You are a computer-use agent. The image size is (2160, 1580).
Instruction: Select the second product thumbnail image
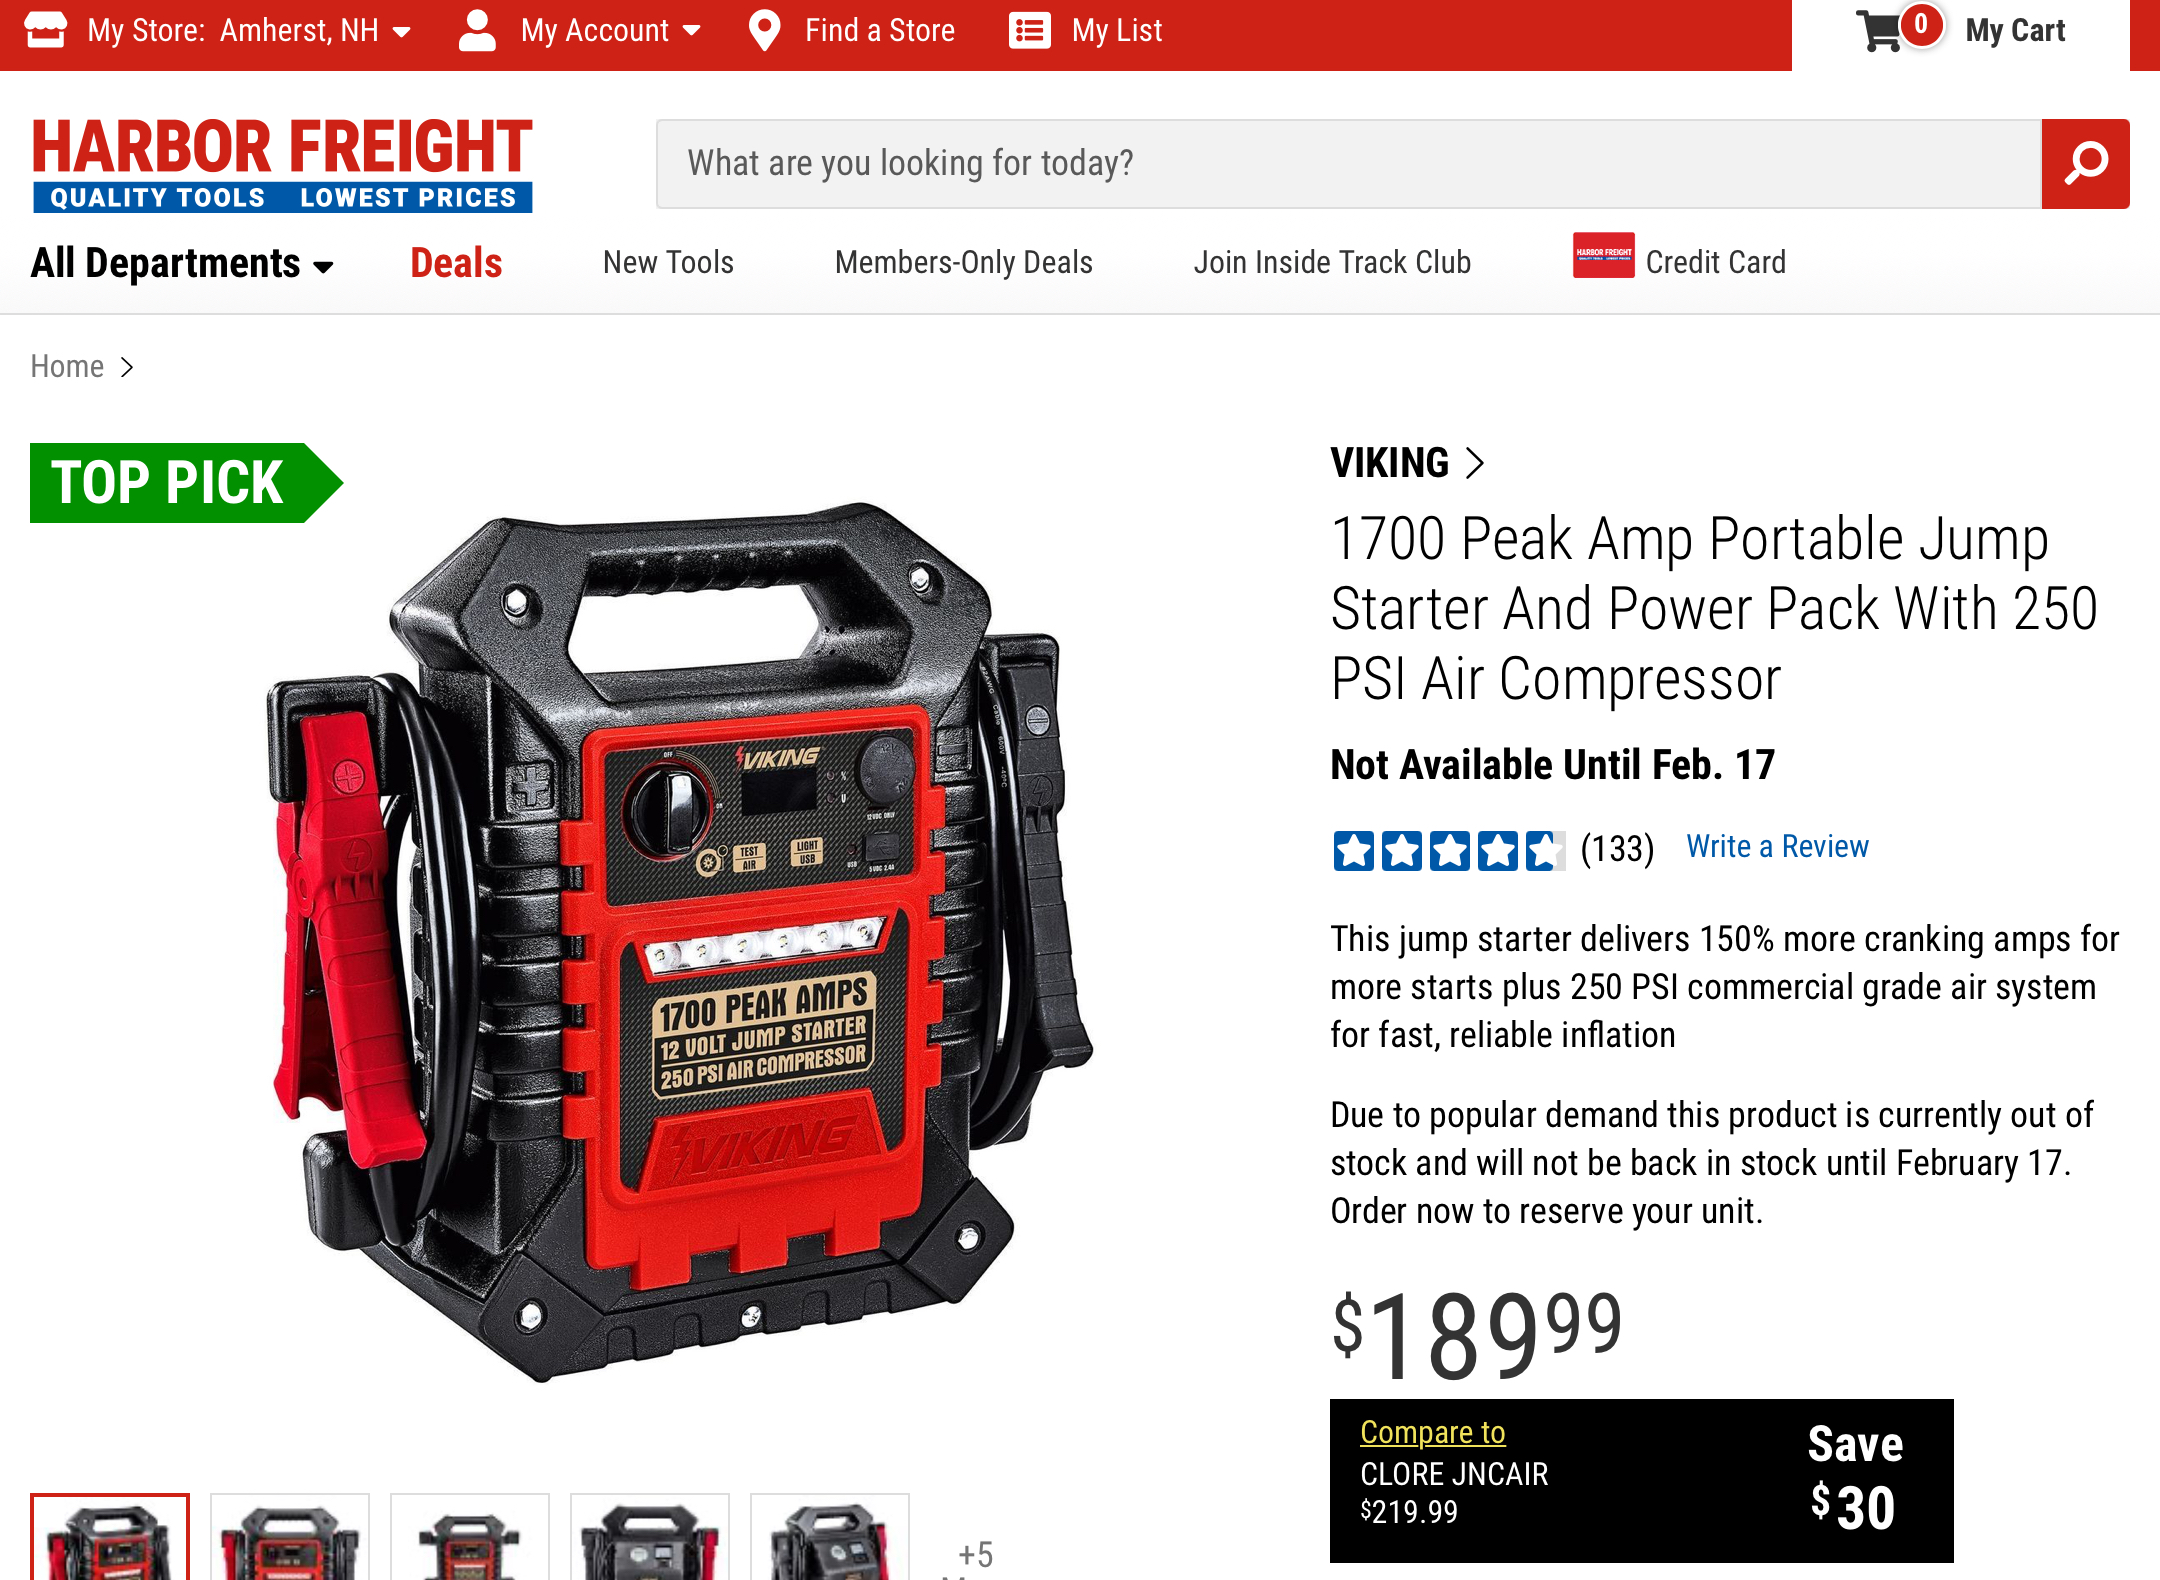pyautogui.click(x=290, y=1537)
